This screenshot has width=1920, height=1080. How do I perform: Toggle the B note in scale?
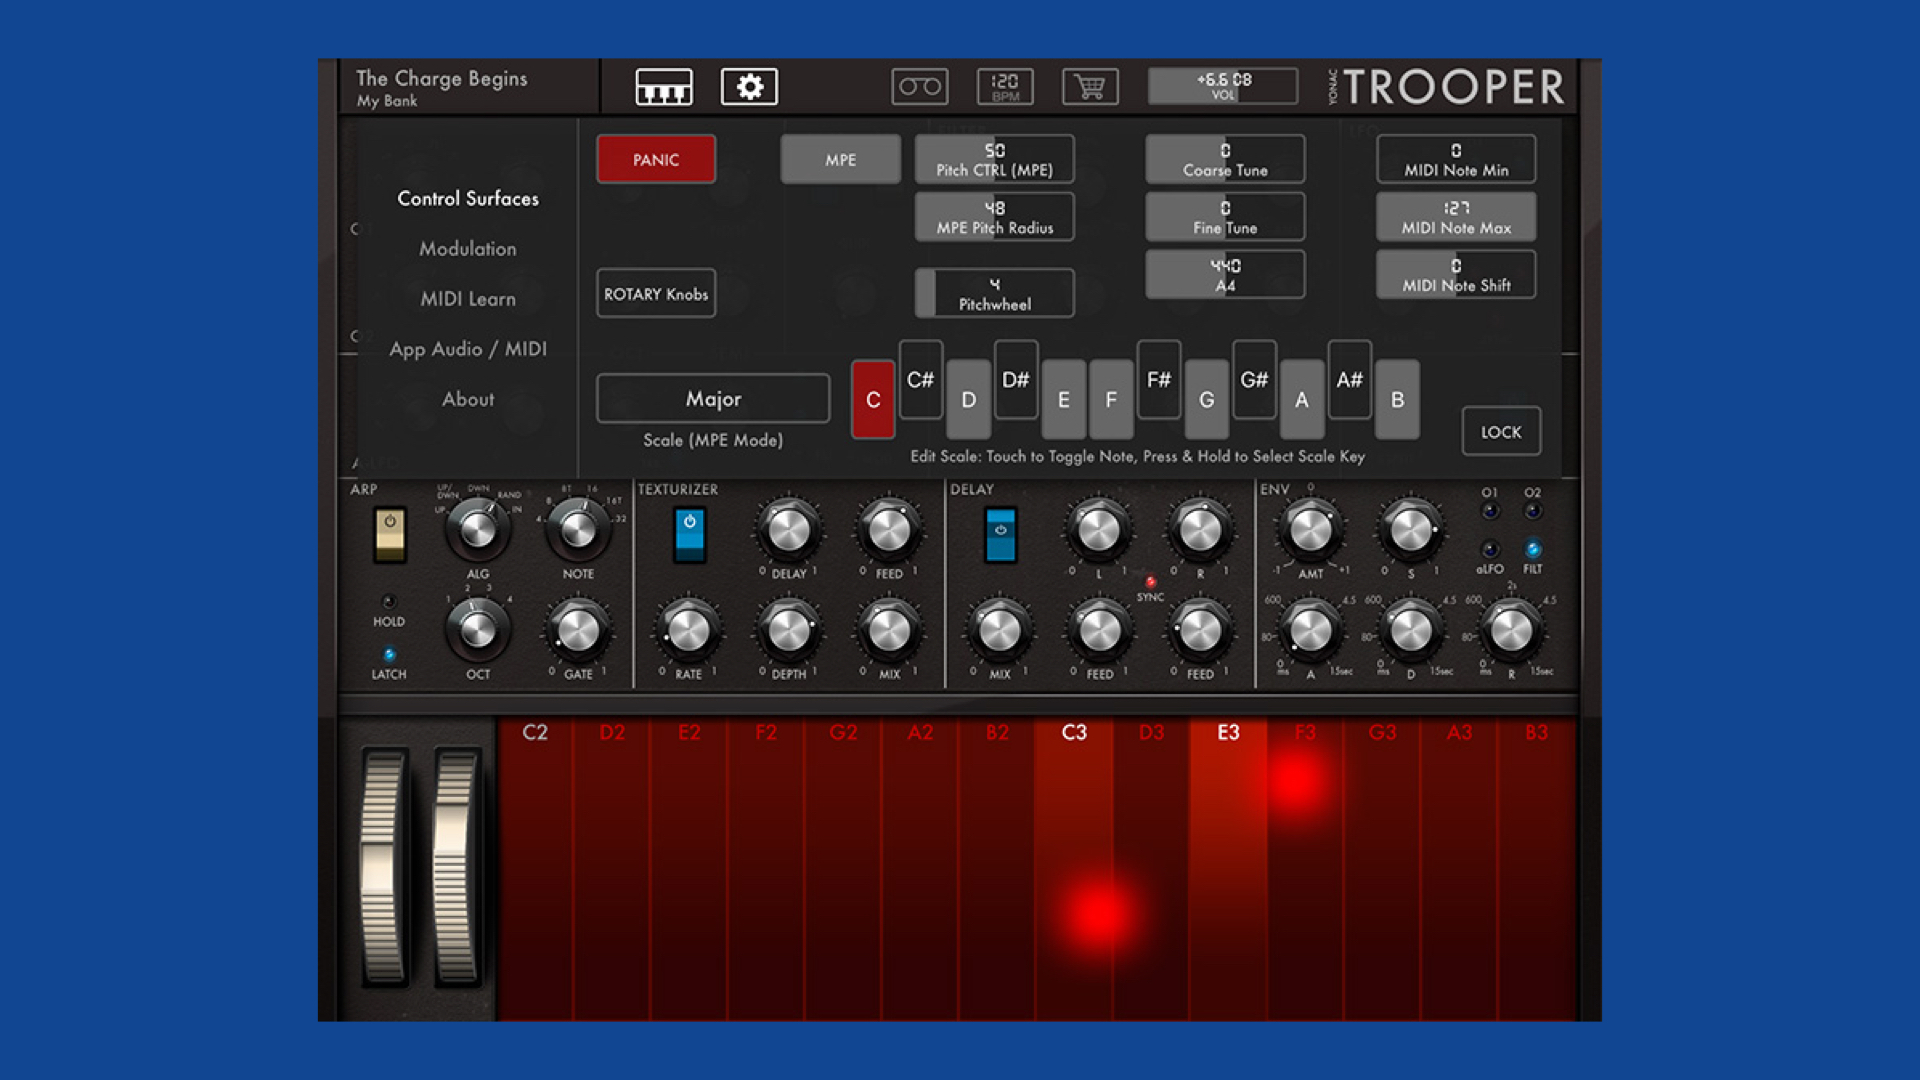pyautogui.click(x=1397, y=399)
